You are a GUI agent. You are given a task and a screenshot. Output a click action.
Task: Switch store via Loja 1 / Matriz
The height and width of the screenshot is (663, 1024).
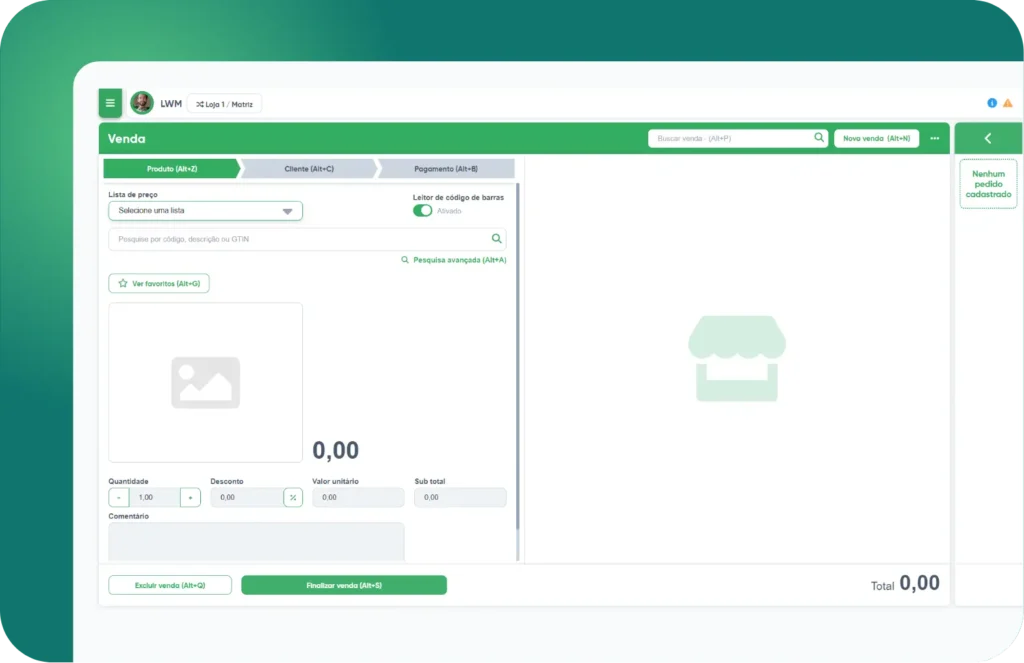point(224,104)
